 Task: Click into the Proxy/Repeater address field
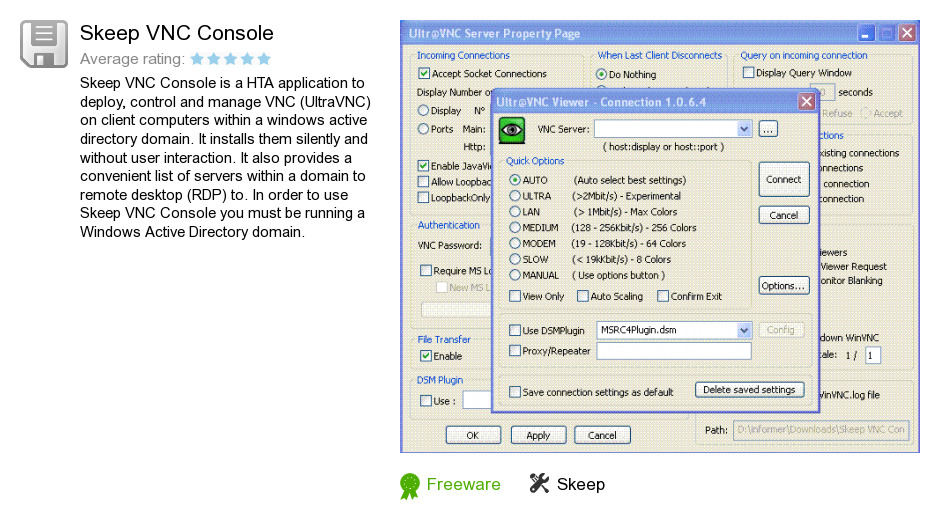click(x=674, y=351)
